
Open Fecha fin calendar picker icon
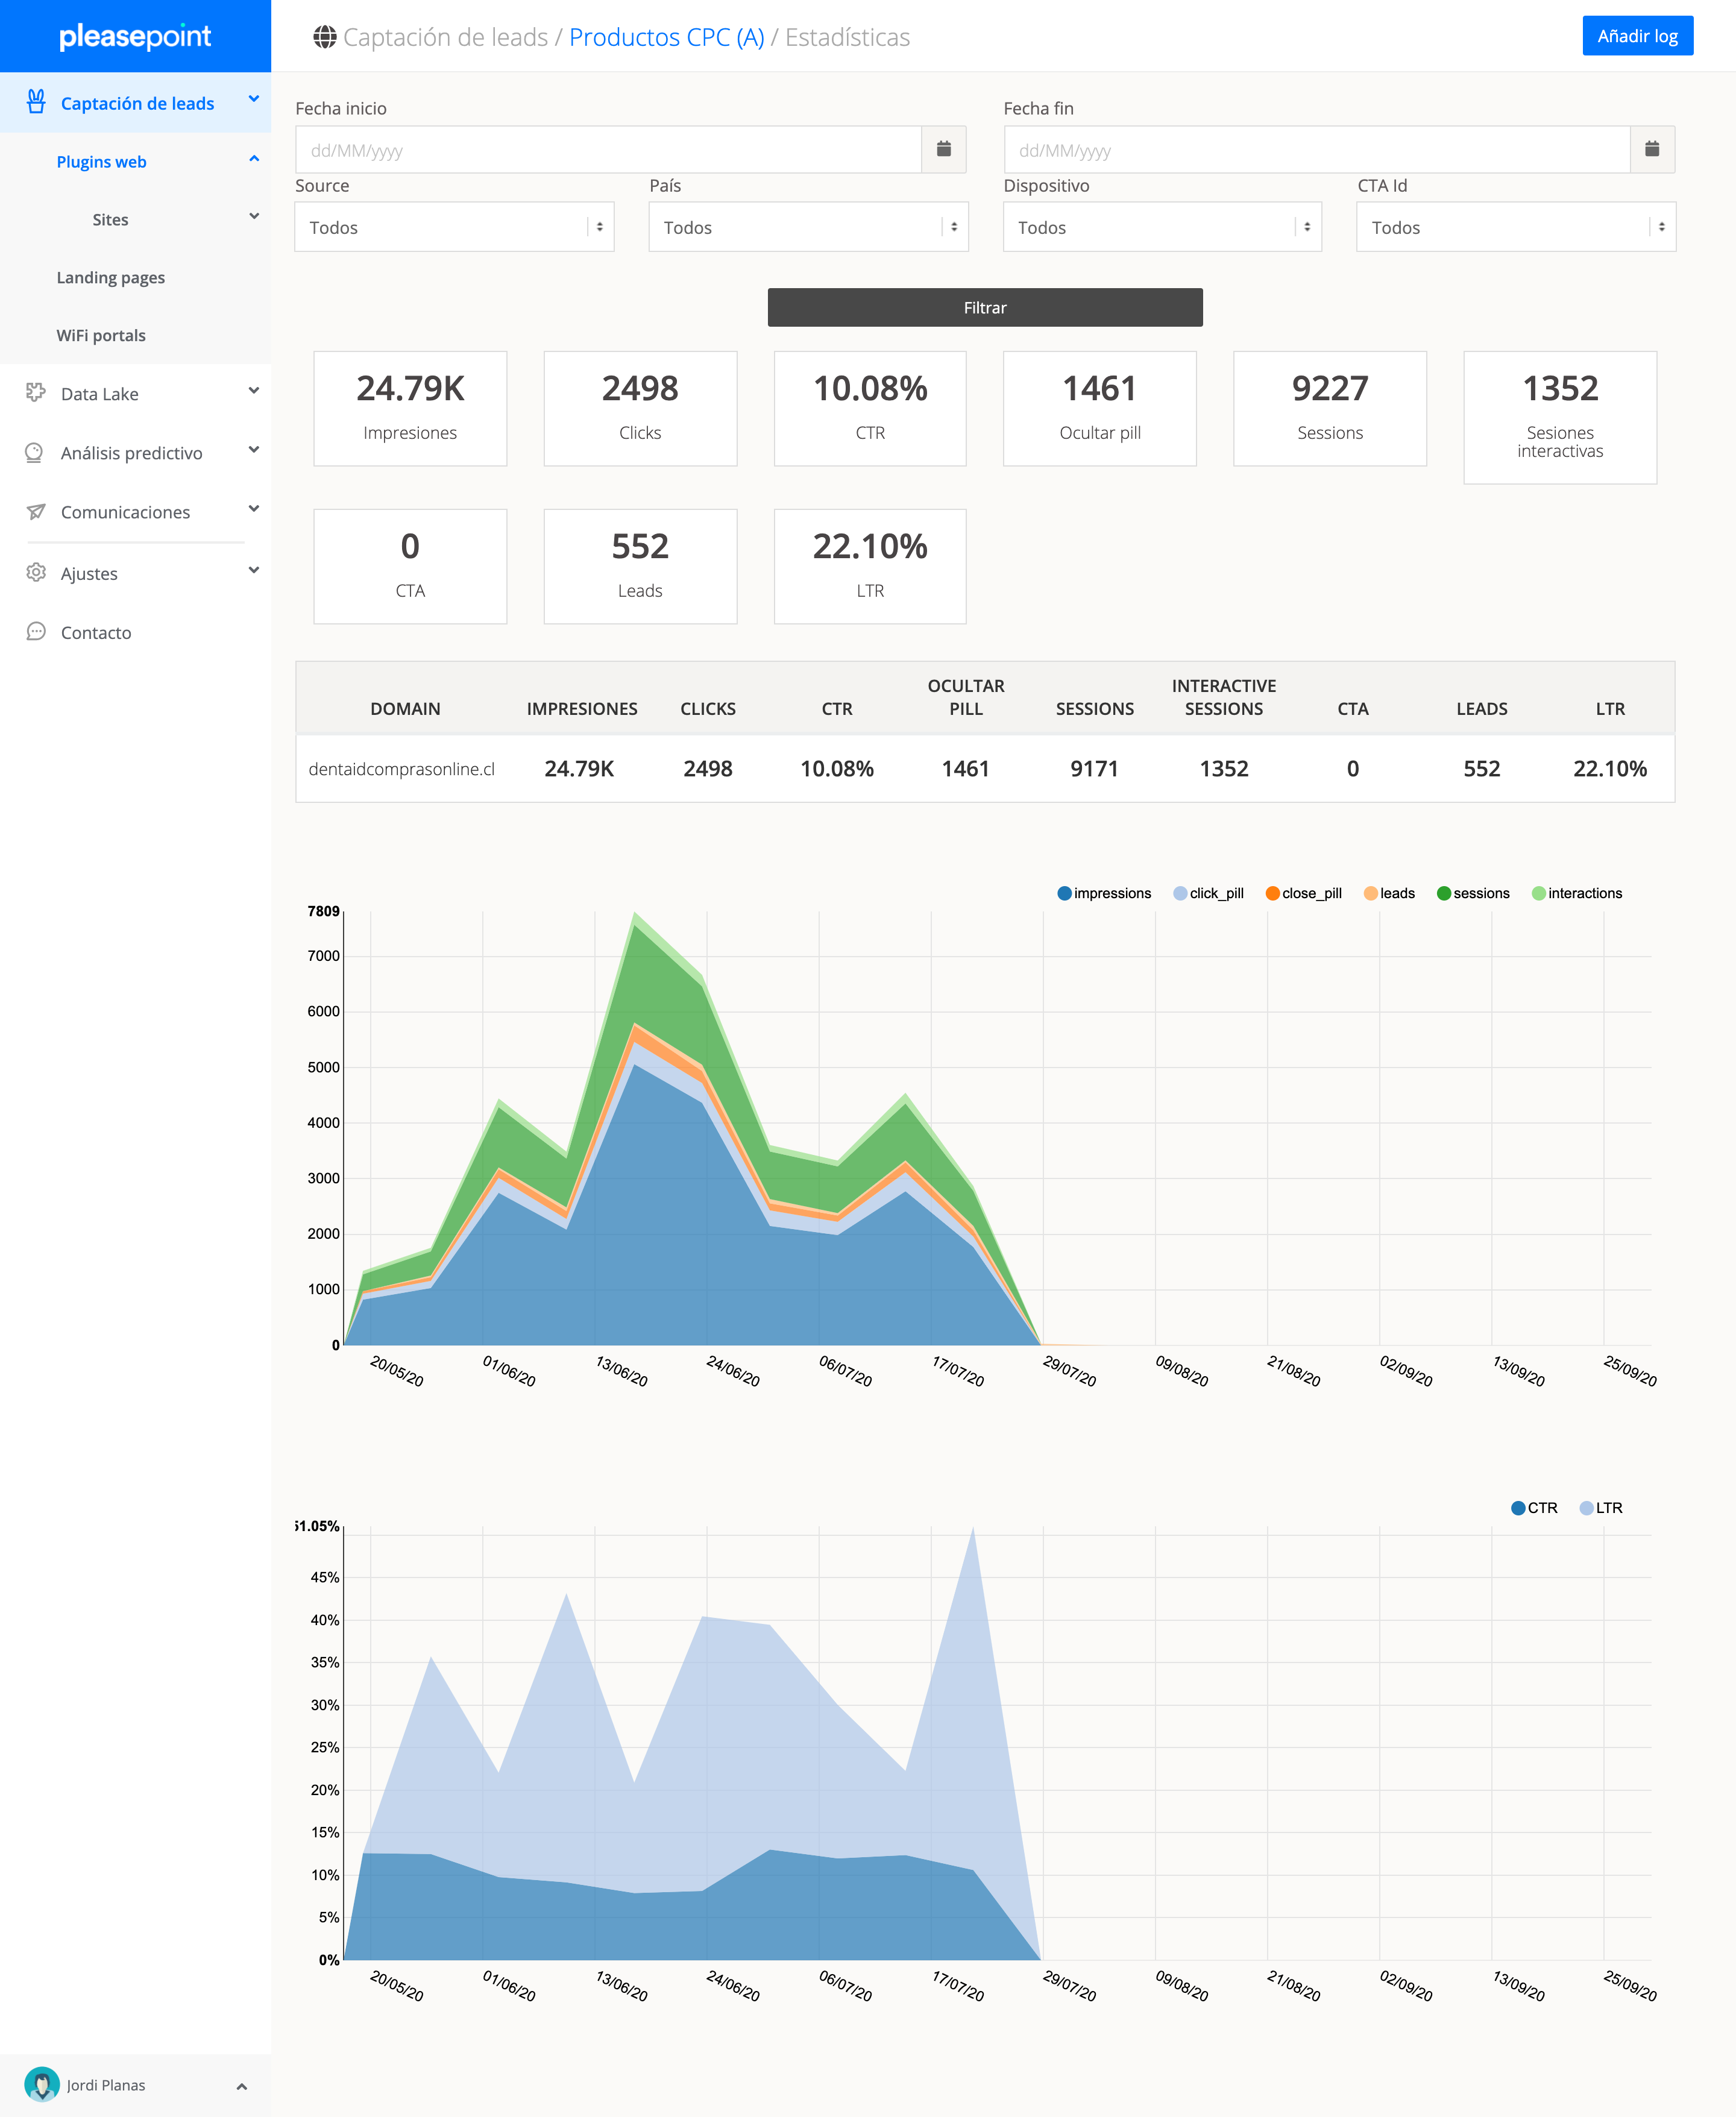click(1652, 149)
